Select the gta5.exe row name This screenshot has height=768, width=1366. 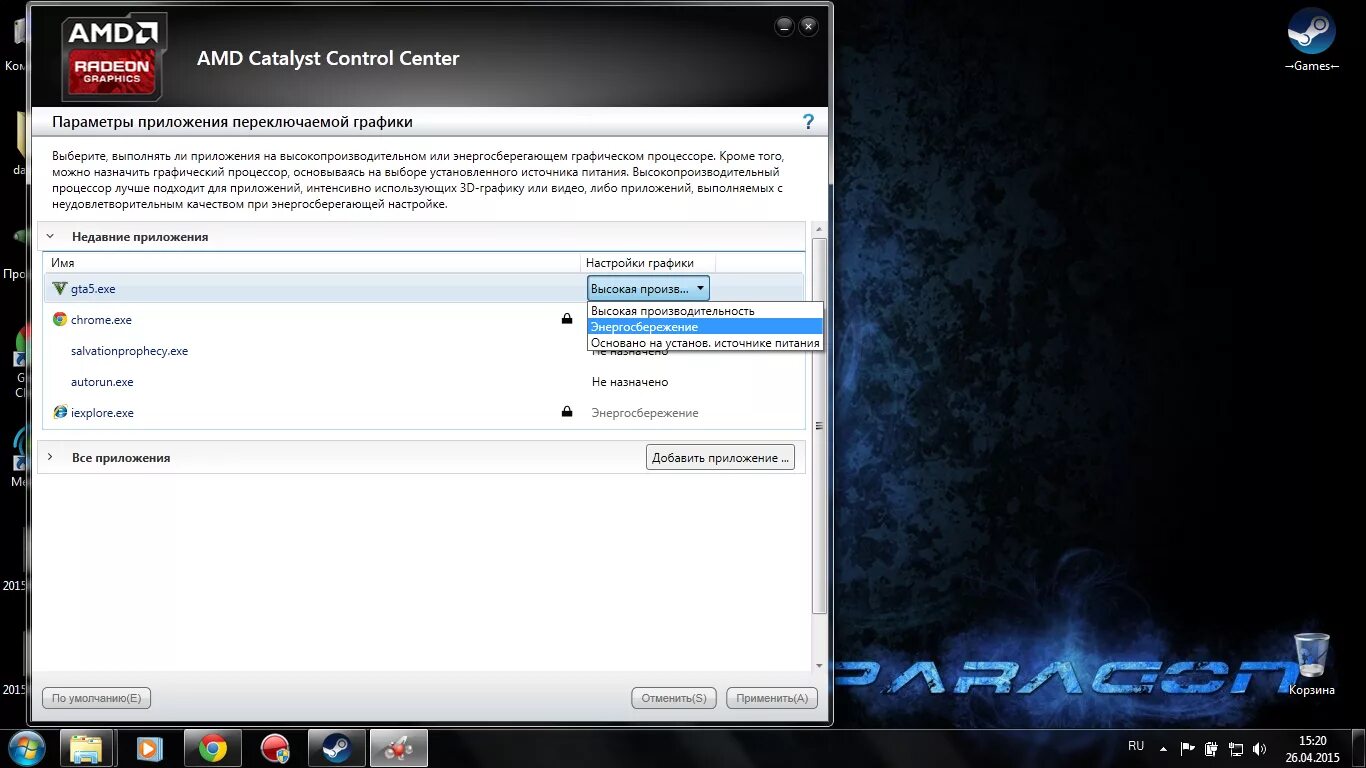[93, 289]
